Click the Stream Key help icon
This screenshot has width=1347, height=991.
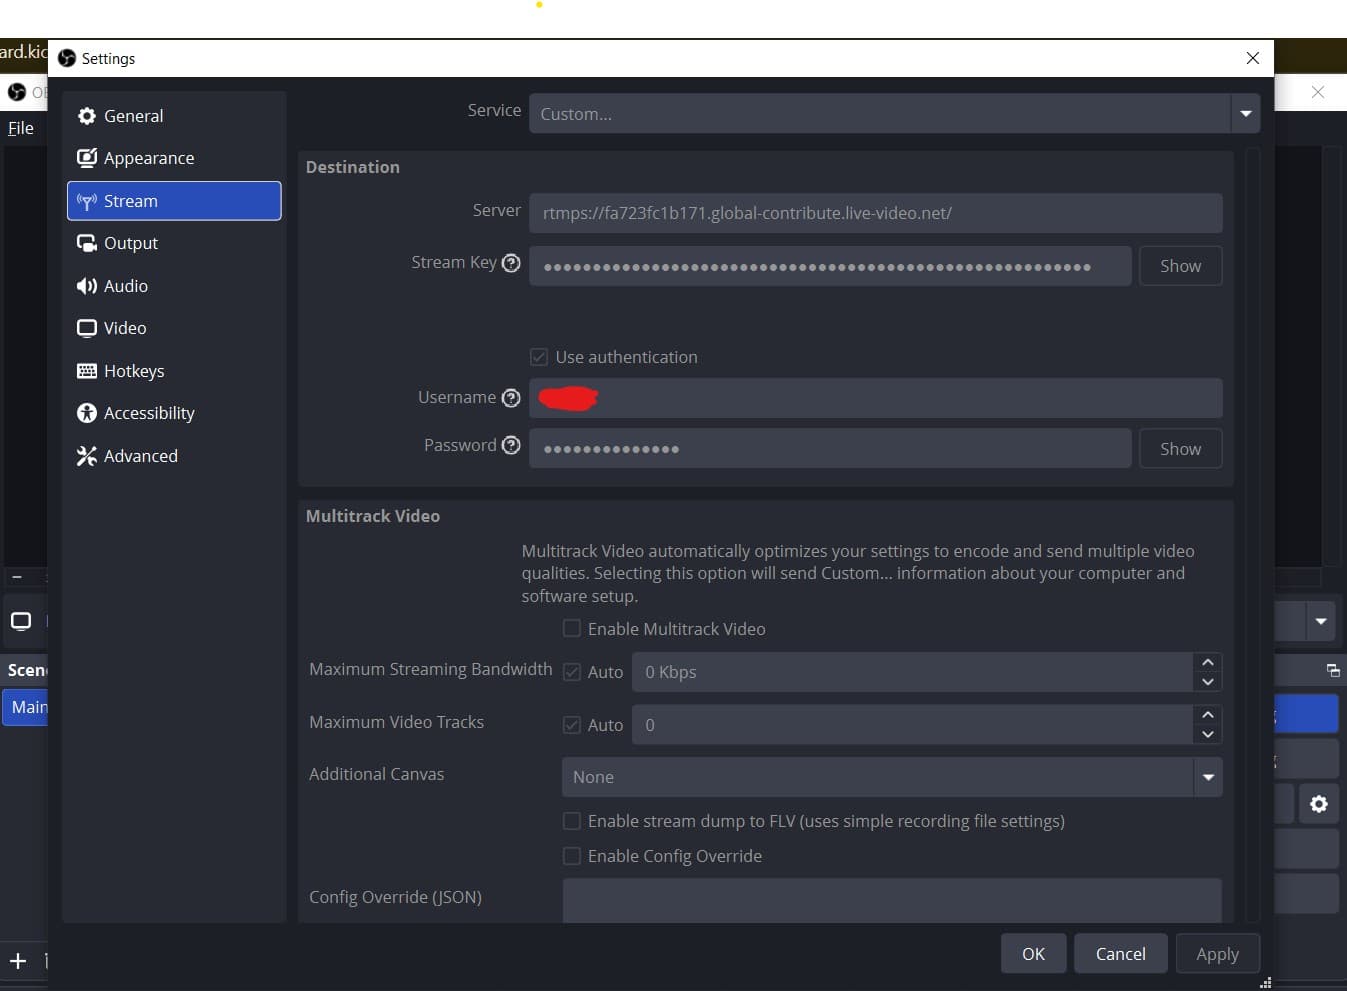point(511,263)
